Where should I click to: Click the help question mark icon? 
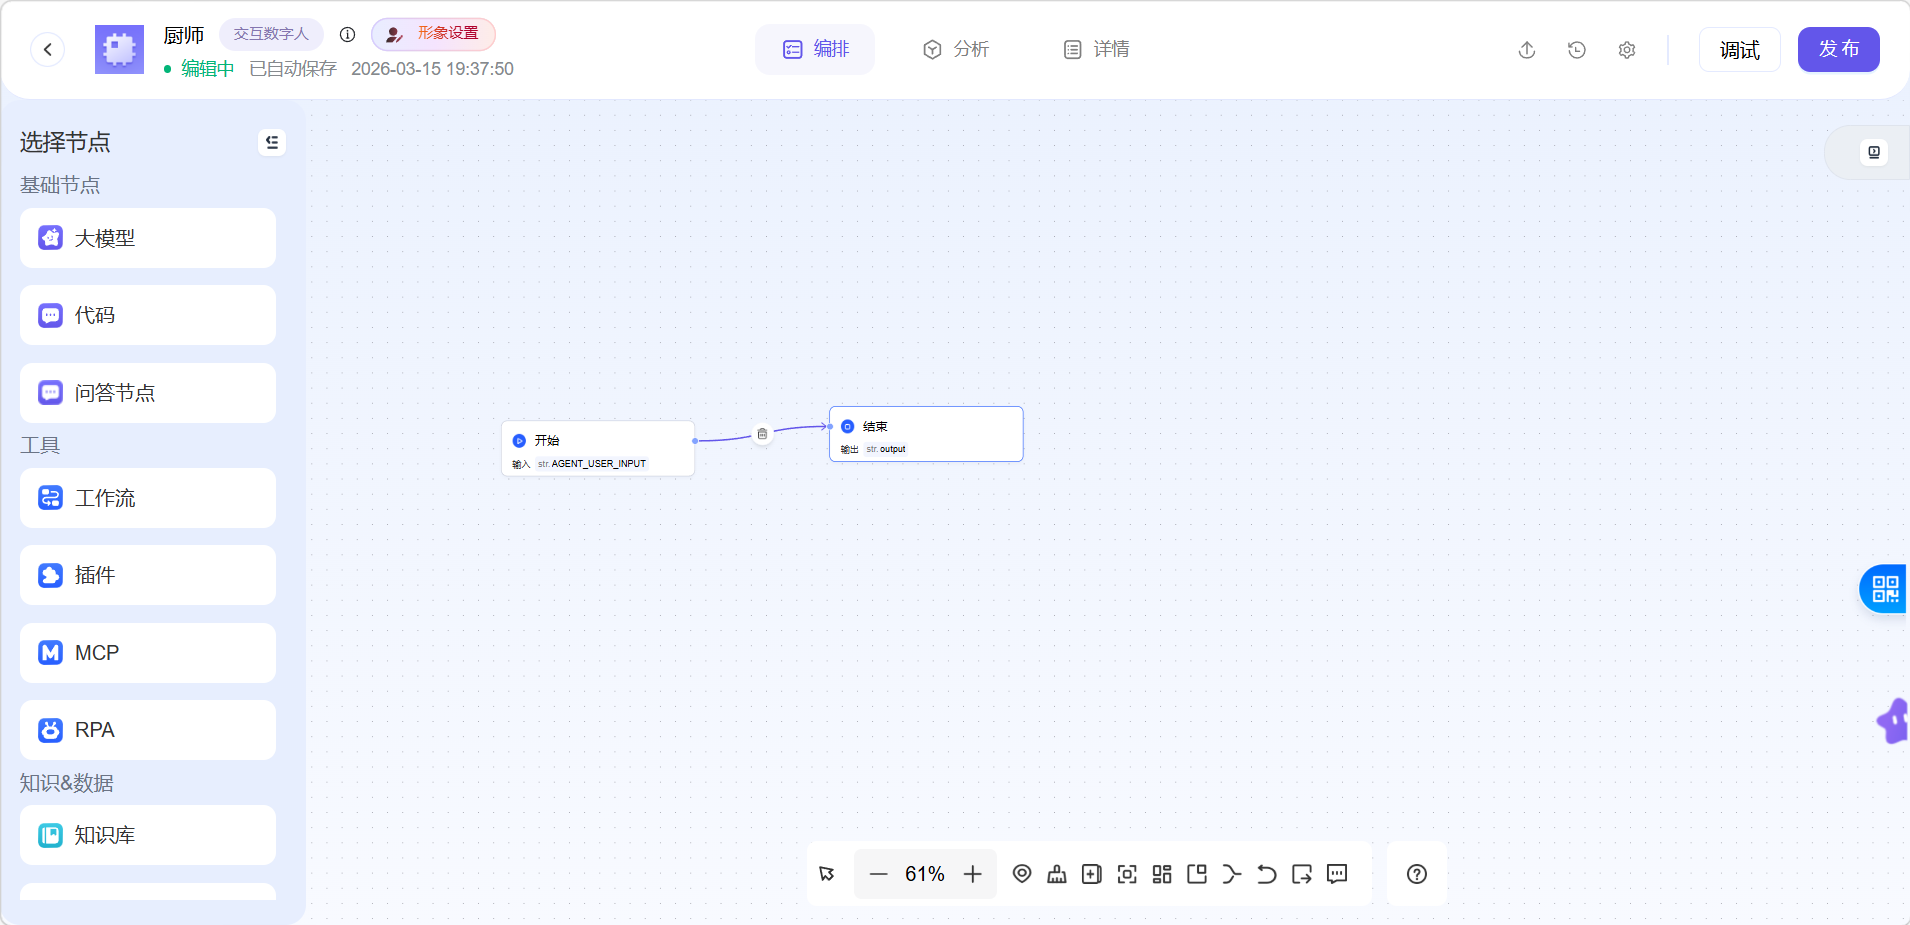pyautogui.click(x=1416, y=874)
